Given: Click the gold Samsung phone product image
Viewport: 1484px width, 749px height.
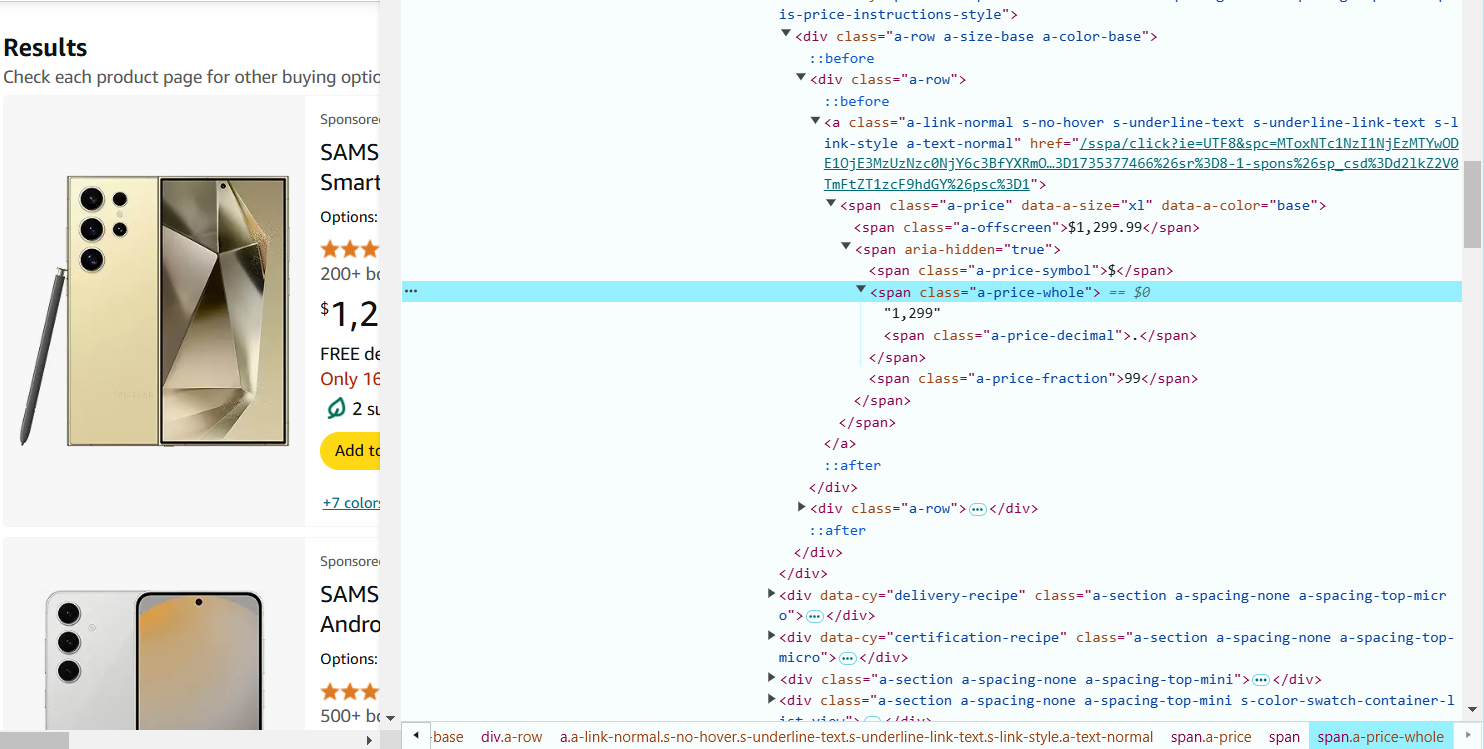Looking at the screenshot, I should pos(155,310).
